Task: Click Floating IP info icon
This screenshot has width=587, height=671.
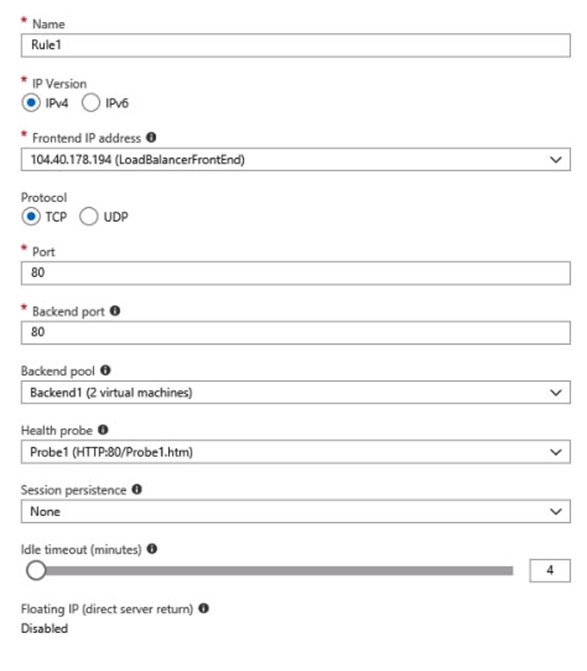Action: (x=204, y=608)
